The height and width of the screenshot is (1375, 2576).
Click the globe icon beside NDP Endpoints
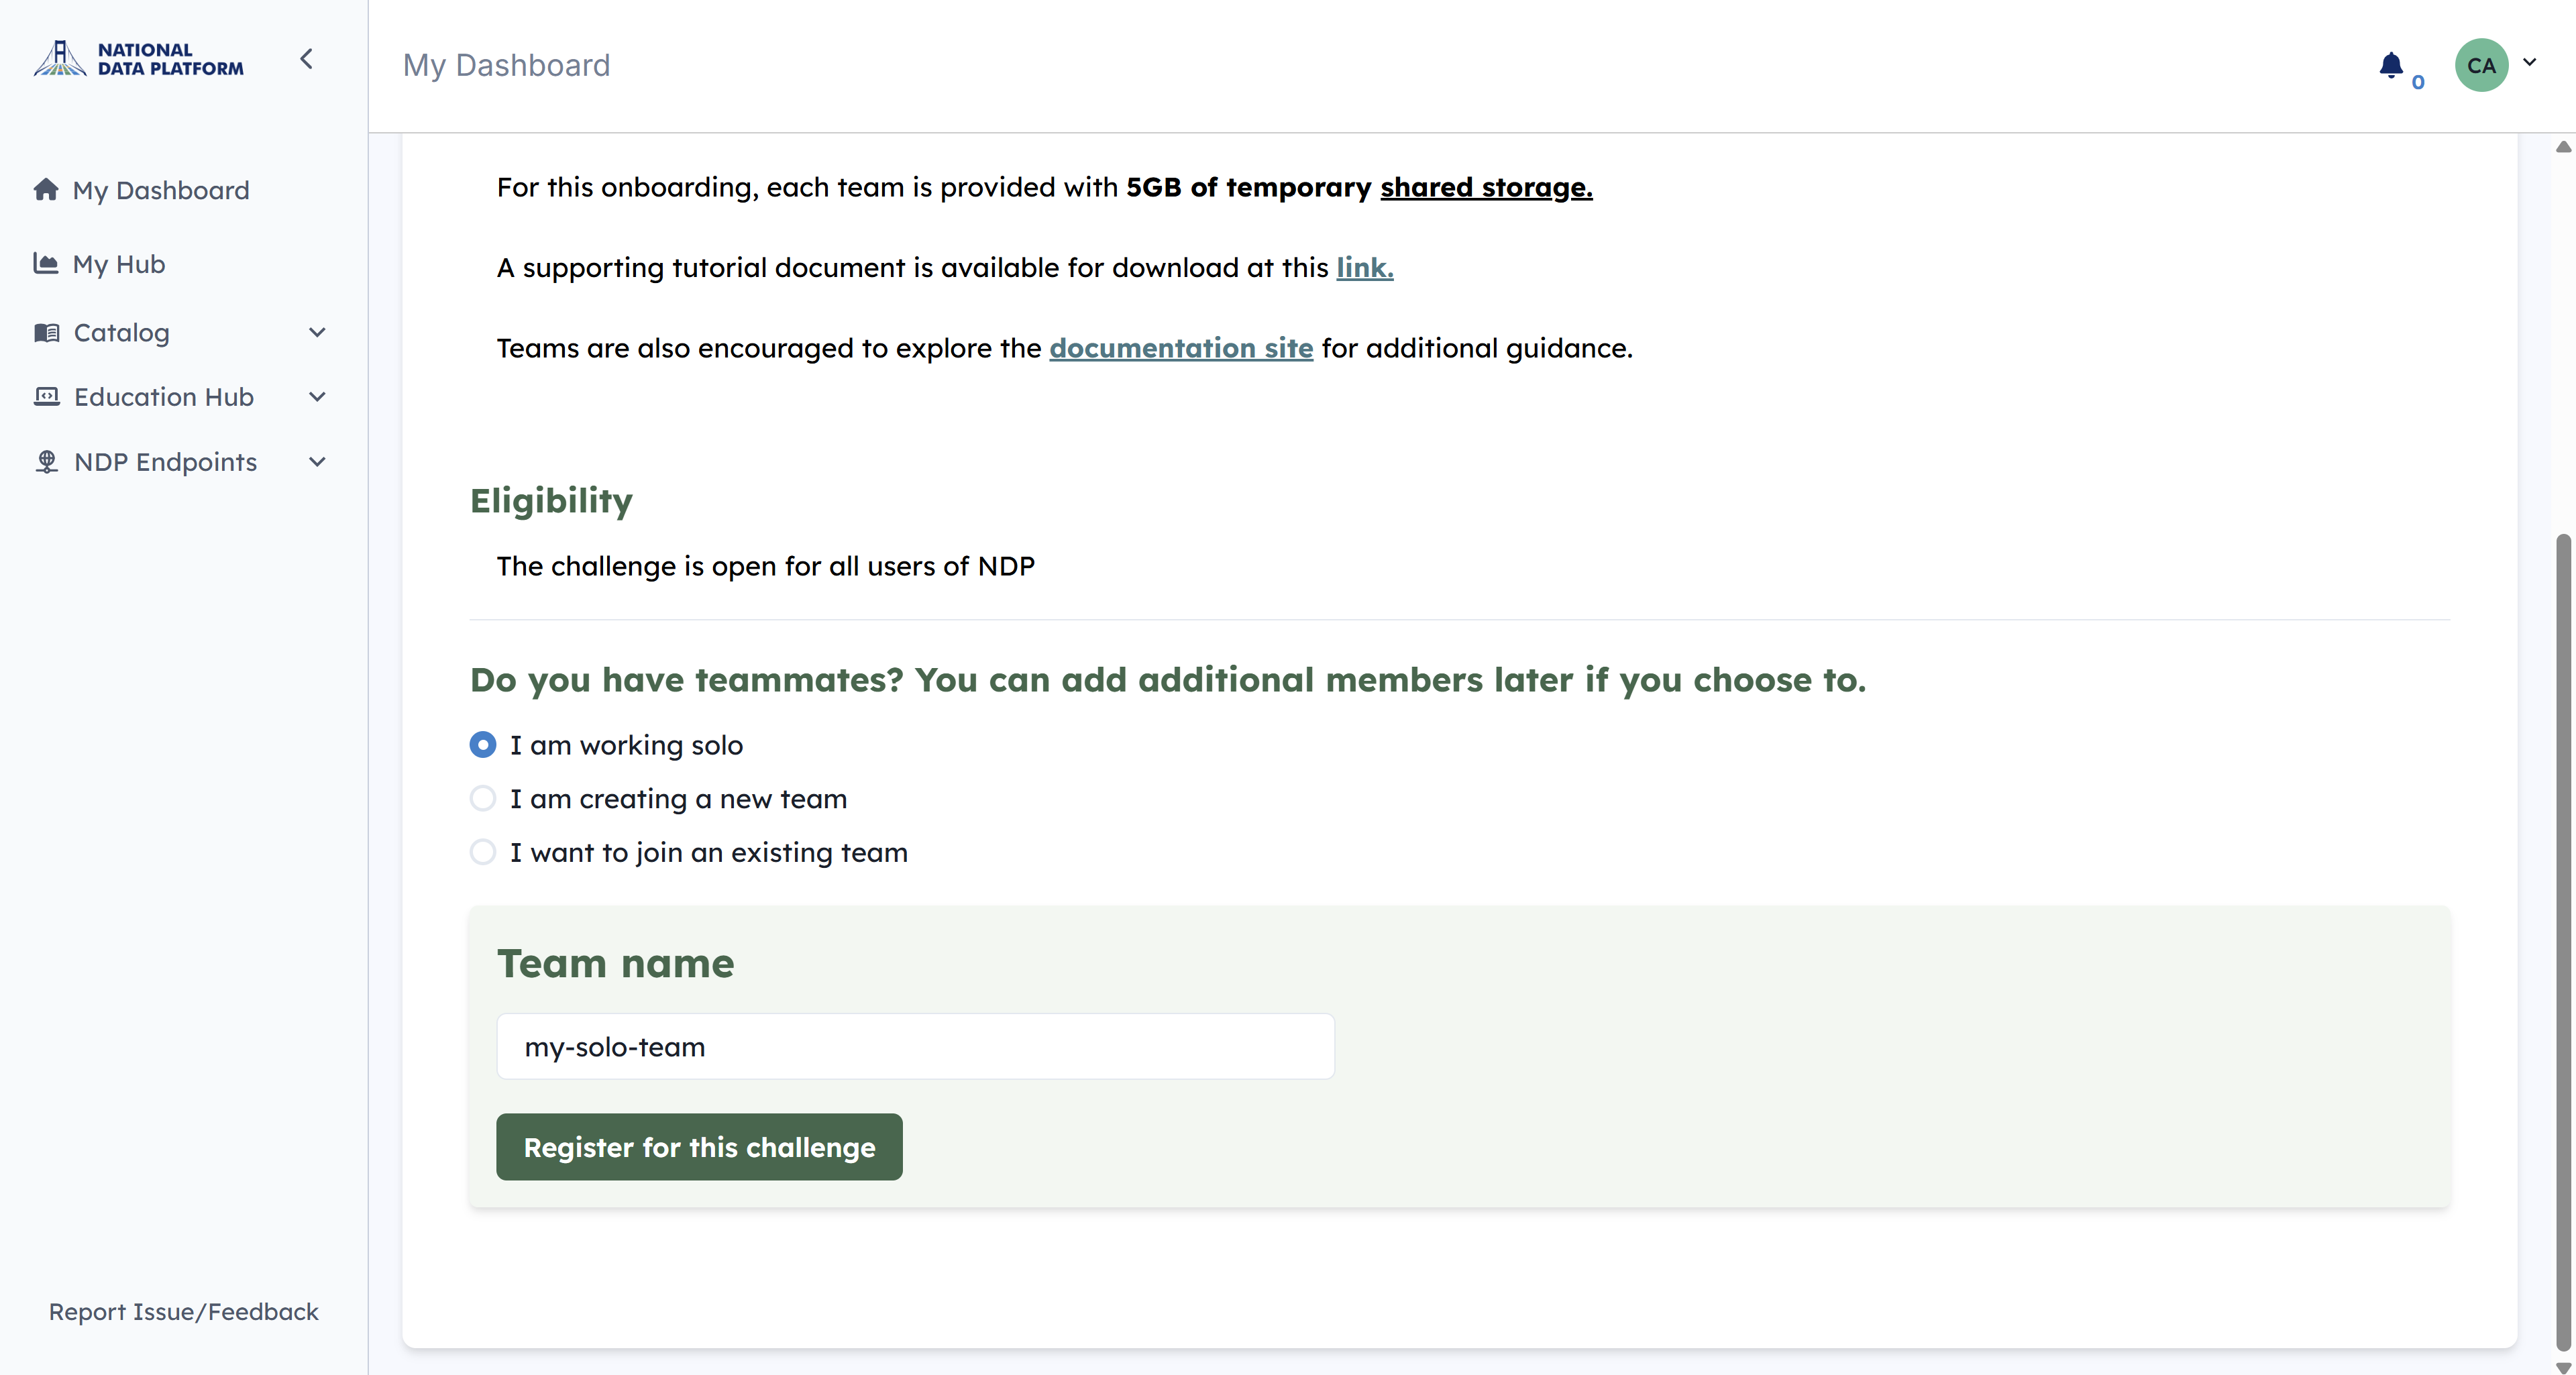coord(46,461)
